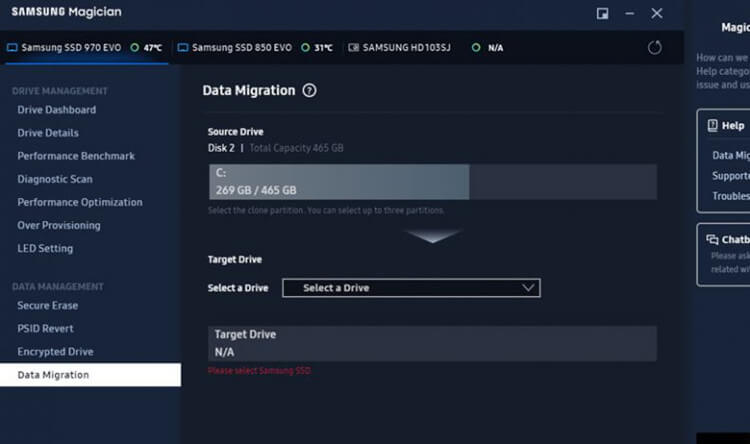Screen dimensions: 750x444
Task: Click the Samsung Magician logo title
Action: 66,12
